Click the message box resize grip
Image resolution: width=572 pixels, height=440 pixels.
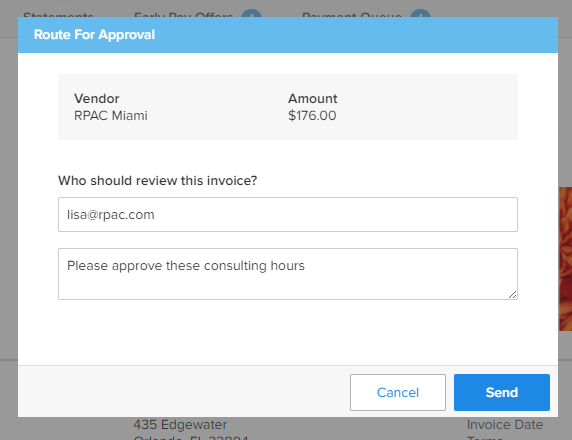[x=512, y=295]
